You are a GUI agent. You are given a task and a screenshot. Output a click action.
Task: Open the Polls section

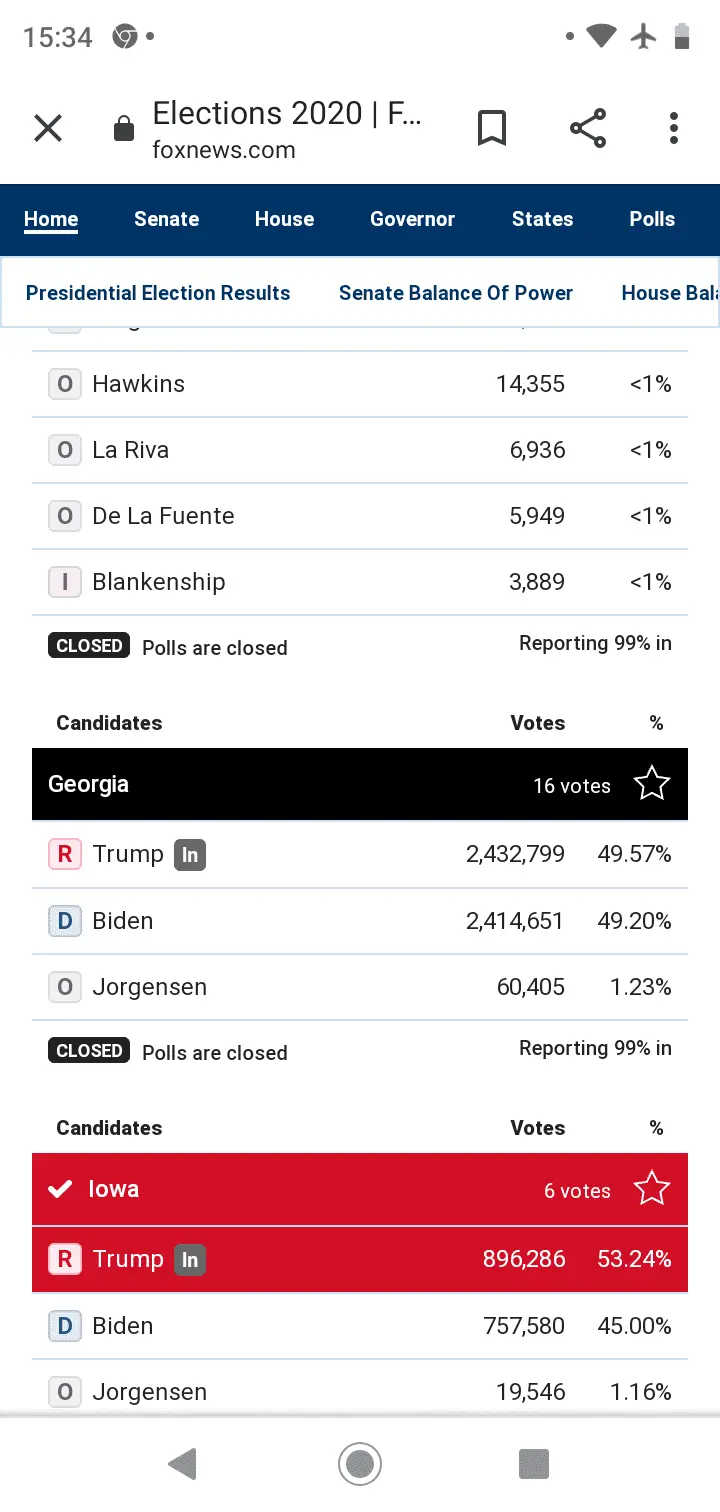point(652,219)
